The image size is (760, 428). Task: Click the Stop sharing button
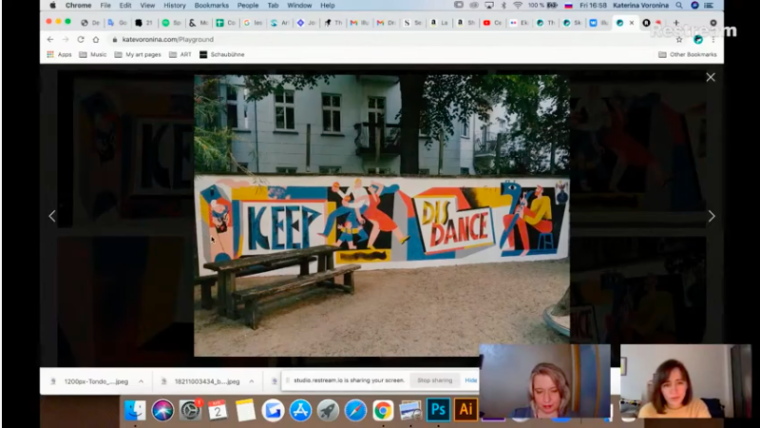tap(434, 381)
